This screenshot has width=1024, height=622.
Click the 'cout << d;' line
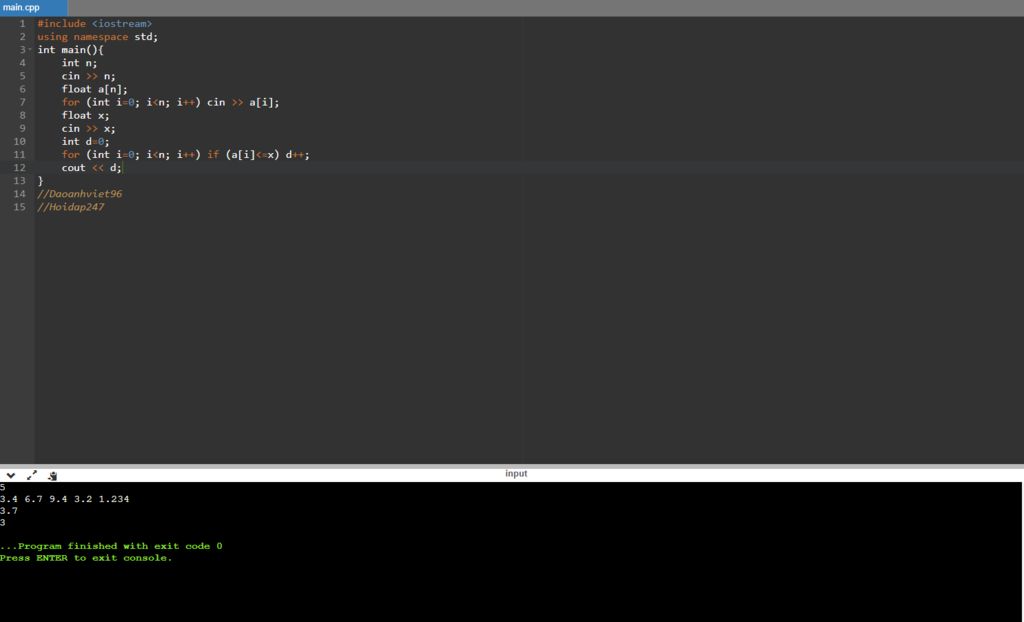point(91,167)
